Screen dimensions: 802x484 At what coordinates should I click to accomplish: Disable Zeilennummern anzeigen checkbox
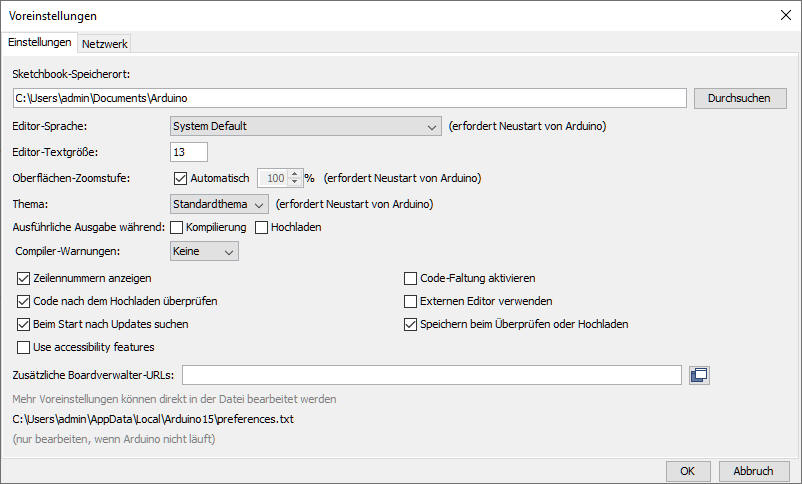(x=24, y=278)
